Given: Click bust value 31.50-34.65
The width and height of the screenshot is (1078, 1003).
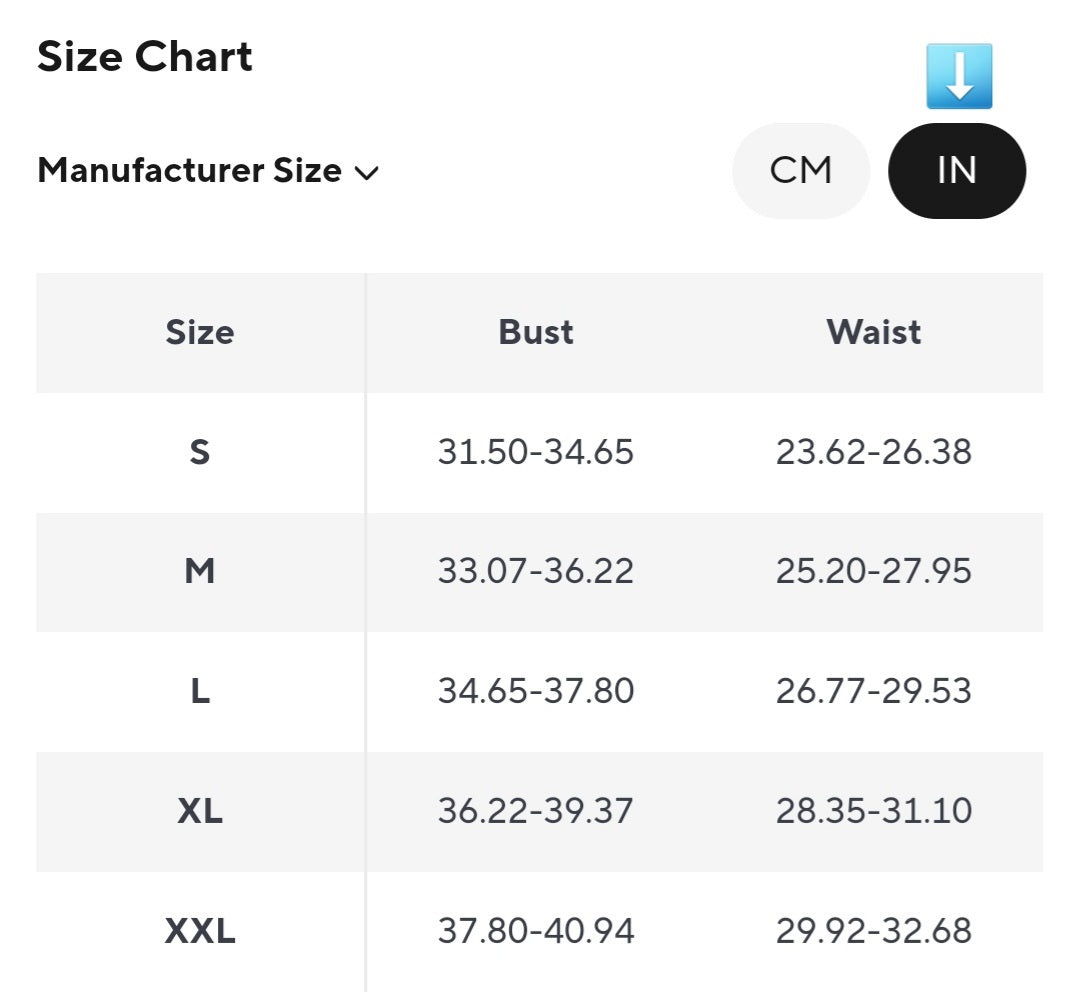Looking at the screenshot, I should pos(536,452).
